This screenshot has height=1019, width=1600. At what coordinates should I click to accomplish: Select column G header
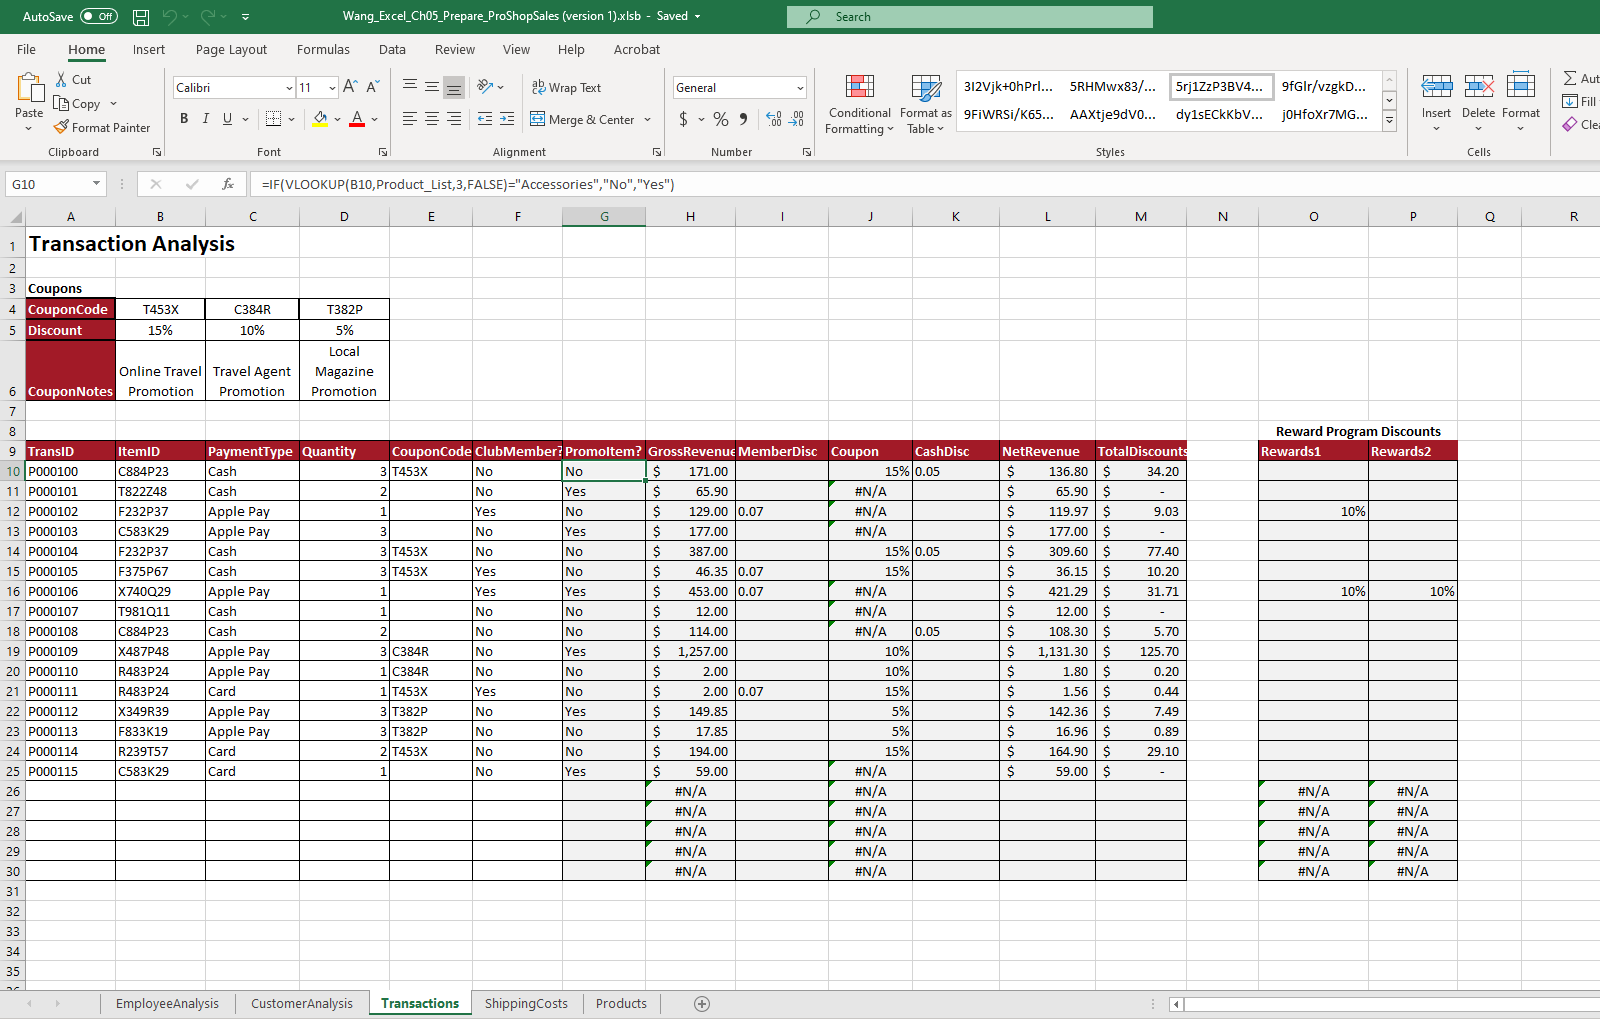(x=604, y=216)
